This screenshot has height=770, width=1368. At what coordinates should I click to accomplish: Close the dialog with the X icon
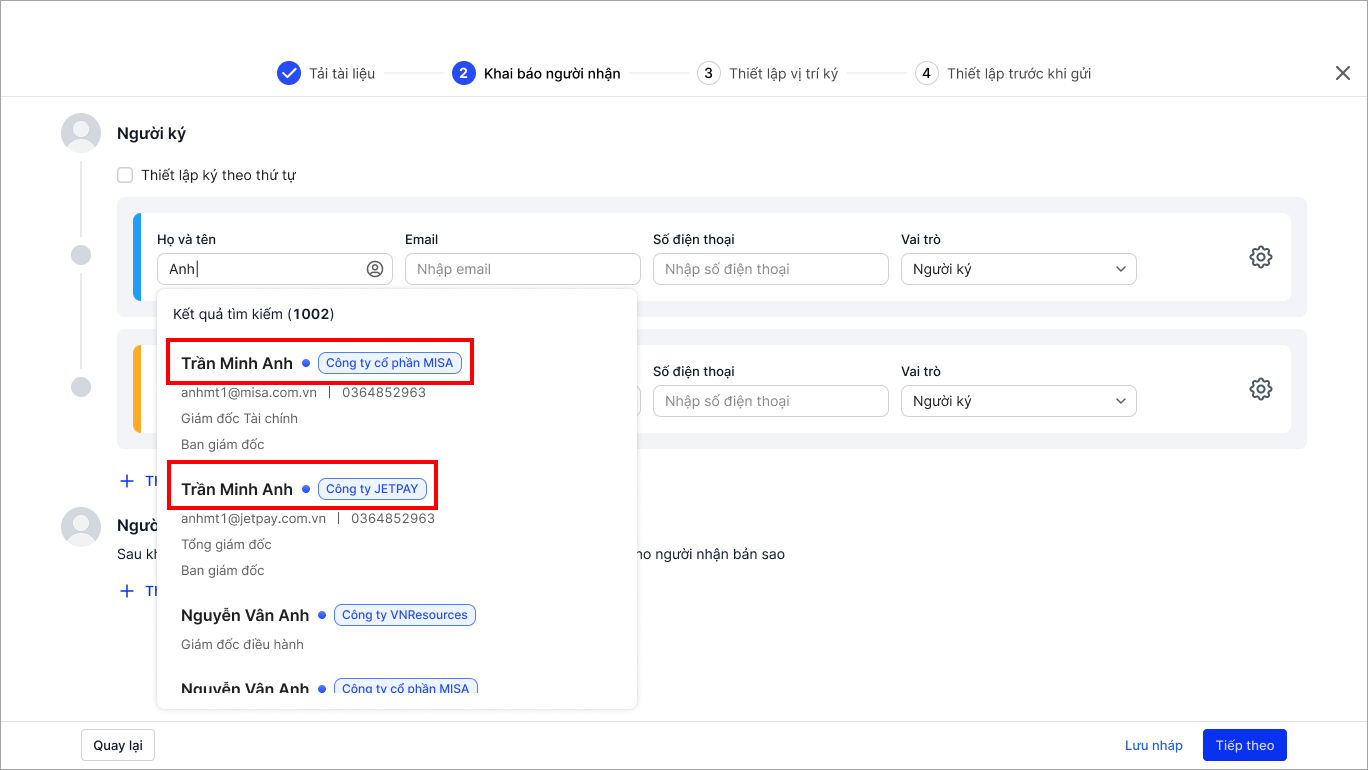1343,73
